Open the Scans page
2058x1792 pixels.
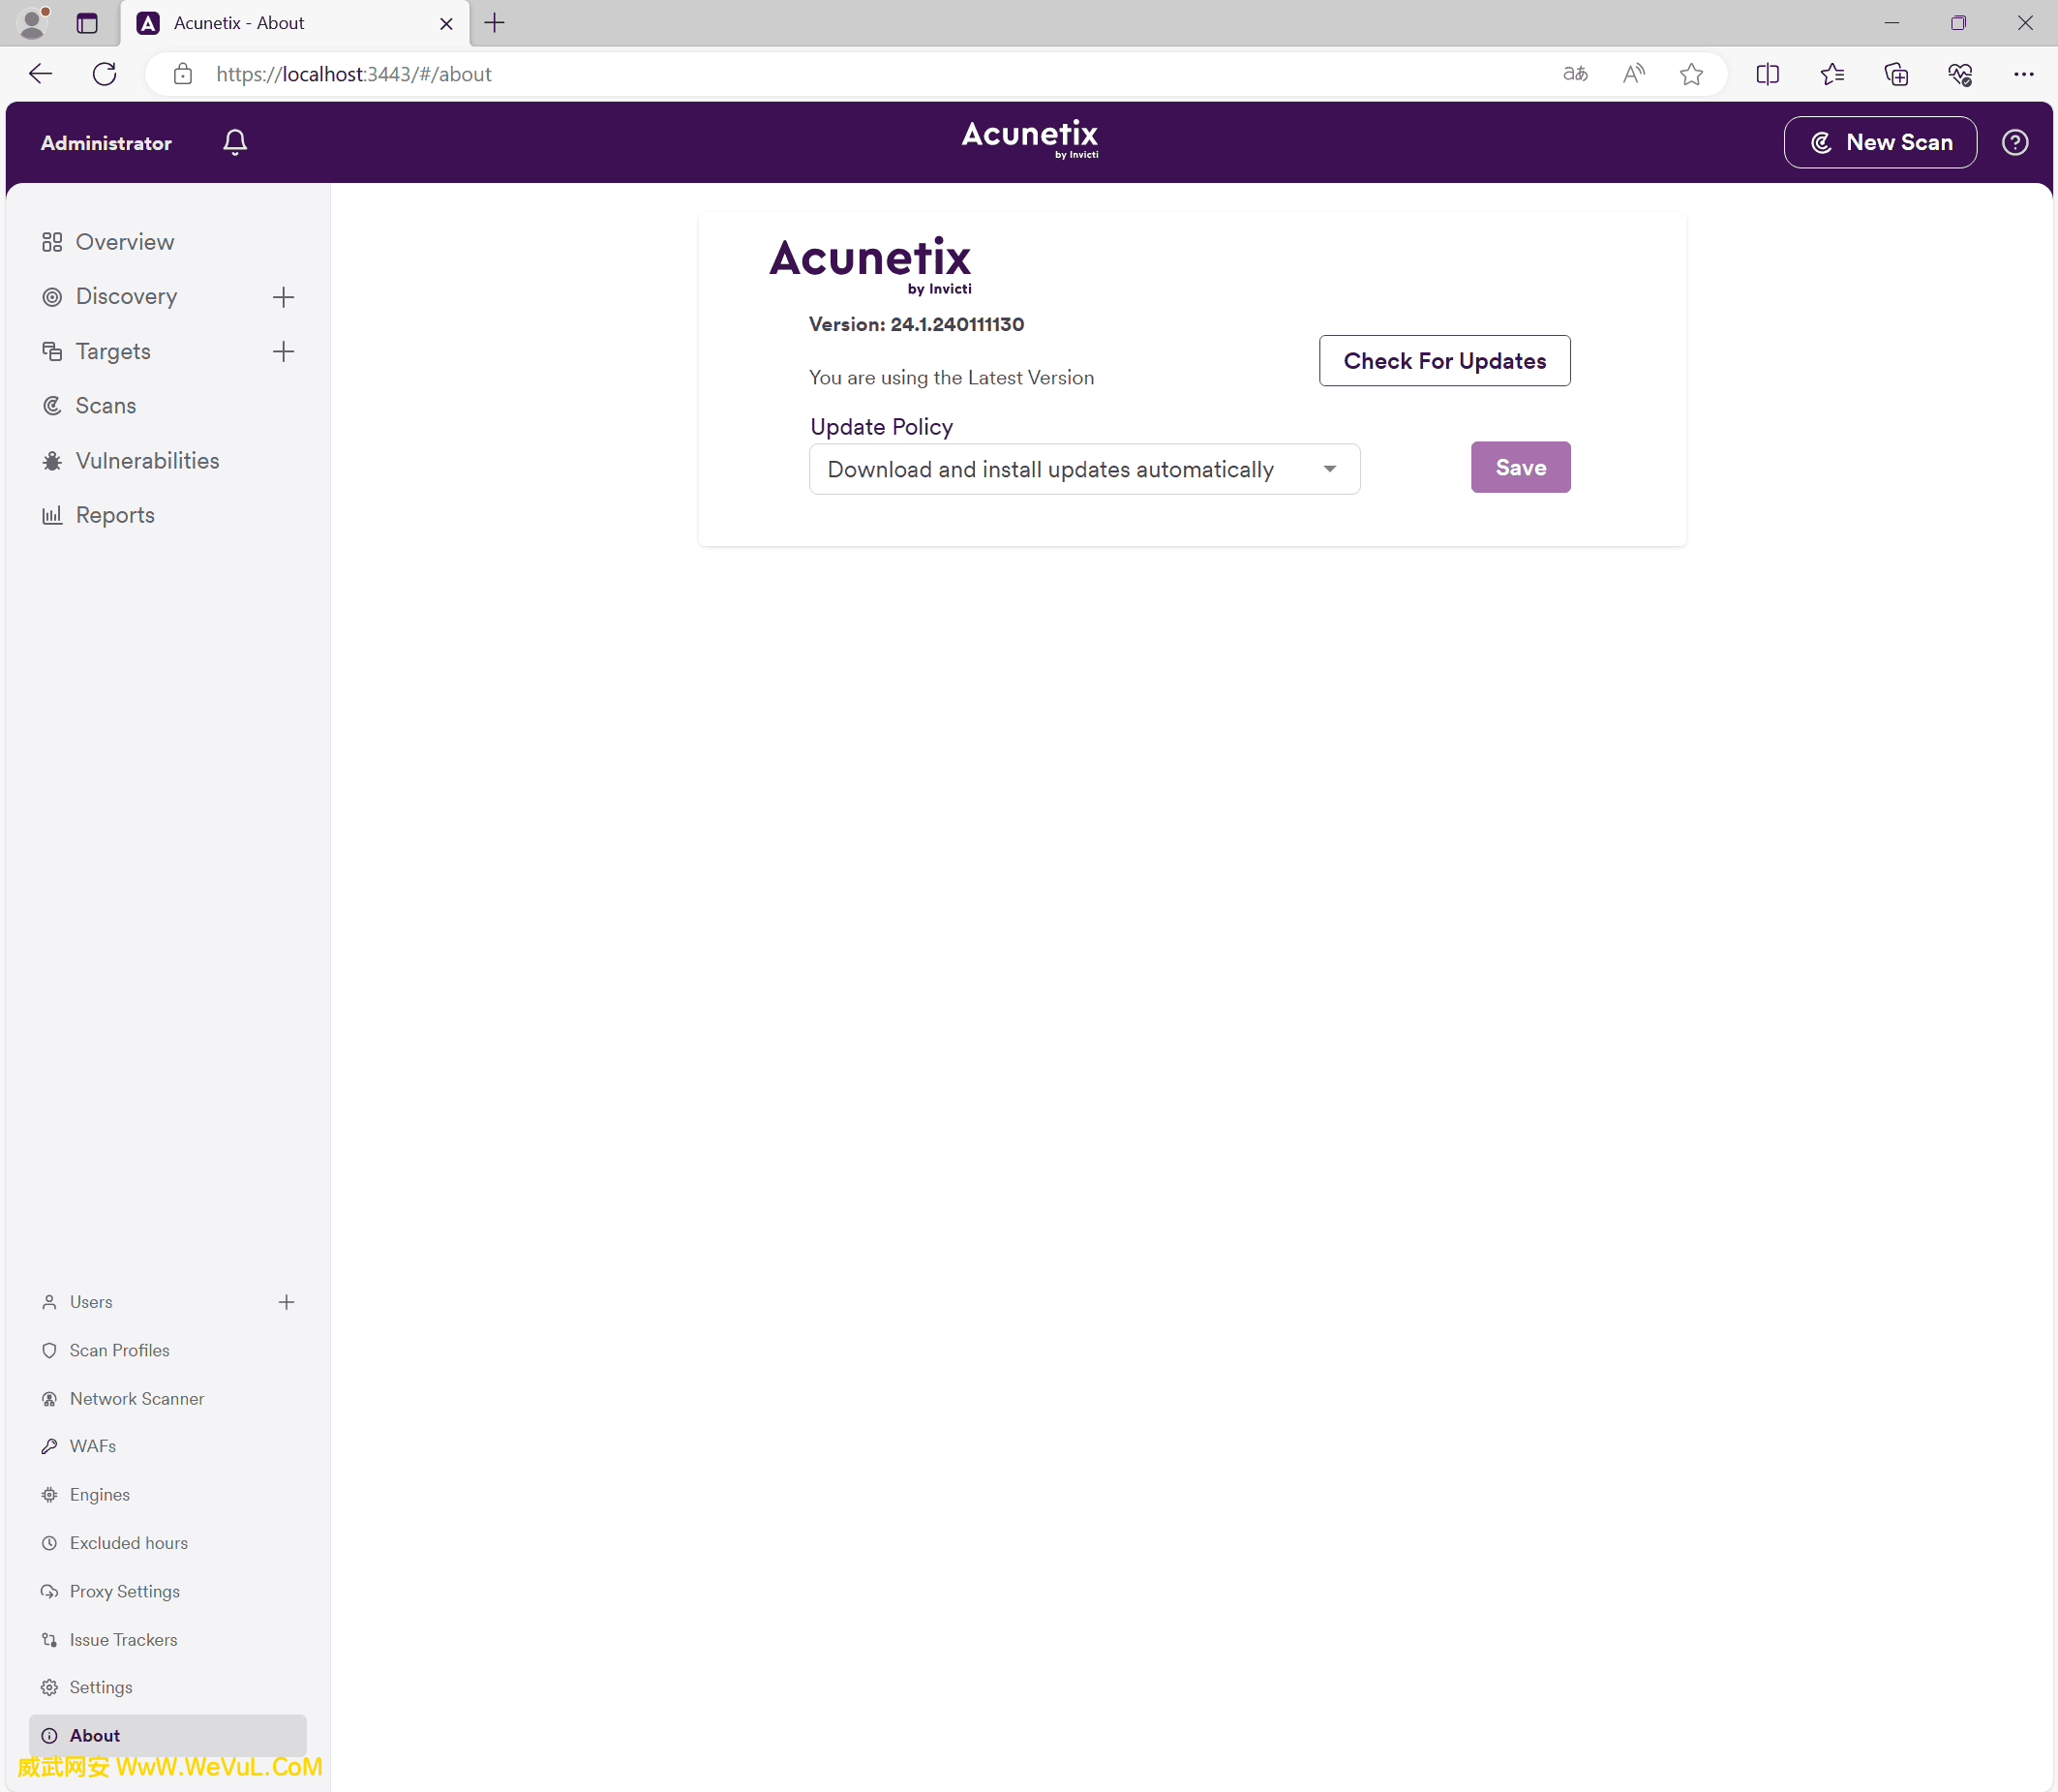click(88, 406)
